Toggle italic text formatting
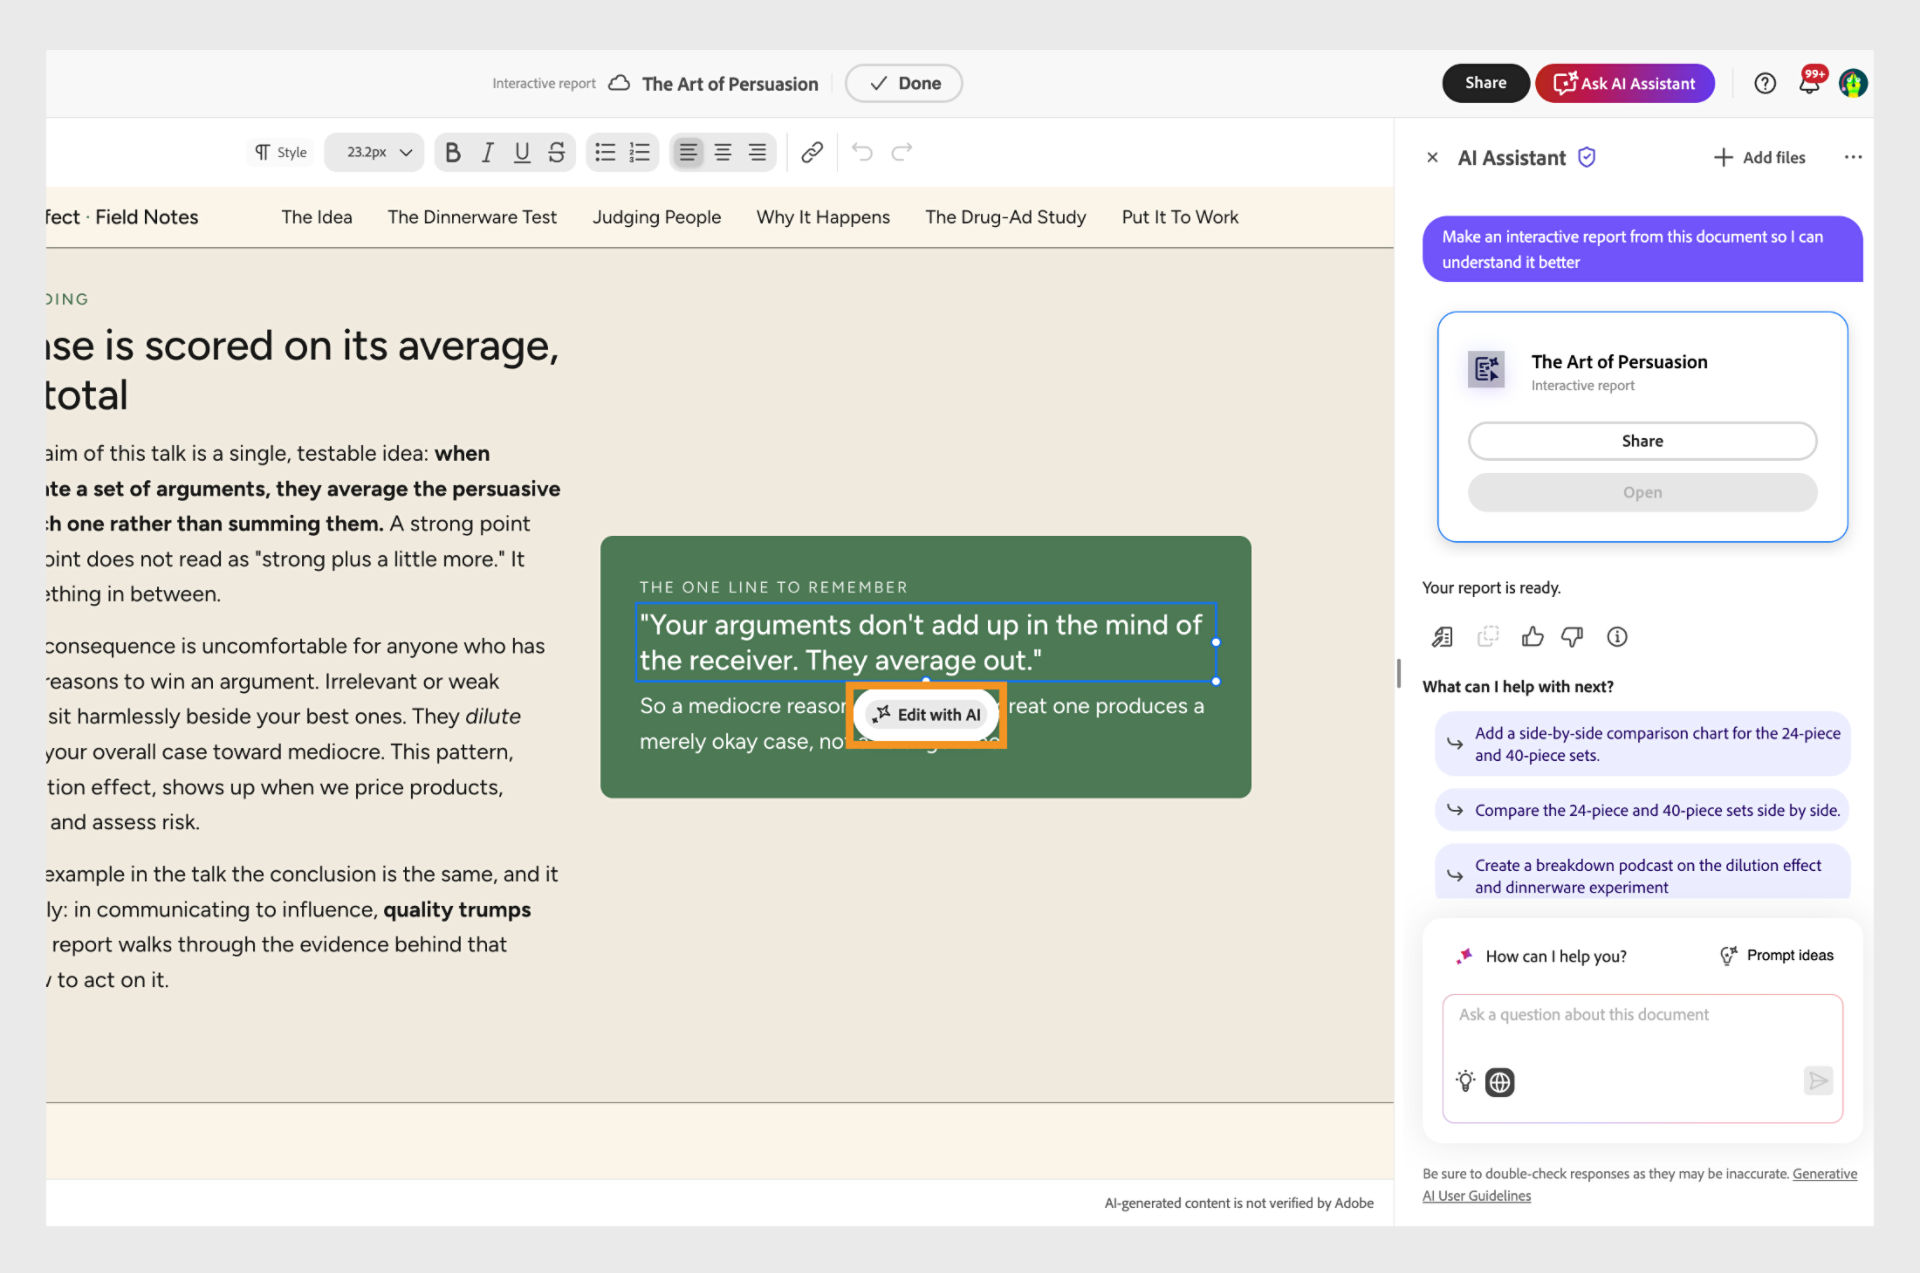 coord(488,152)
